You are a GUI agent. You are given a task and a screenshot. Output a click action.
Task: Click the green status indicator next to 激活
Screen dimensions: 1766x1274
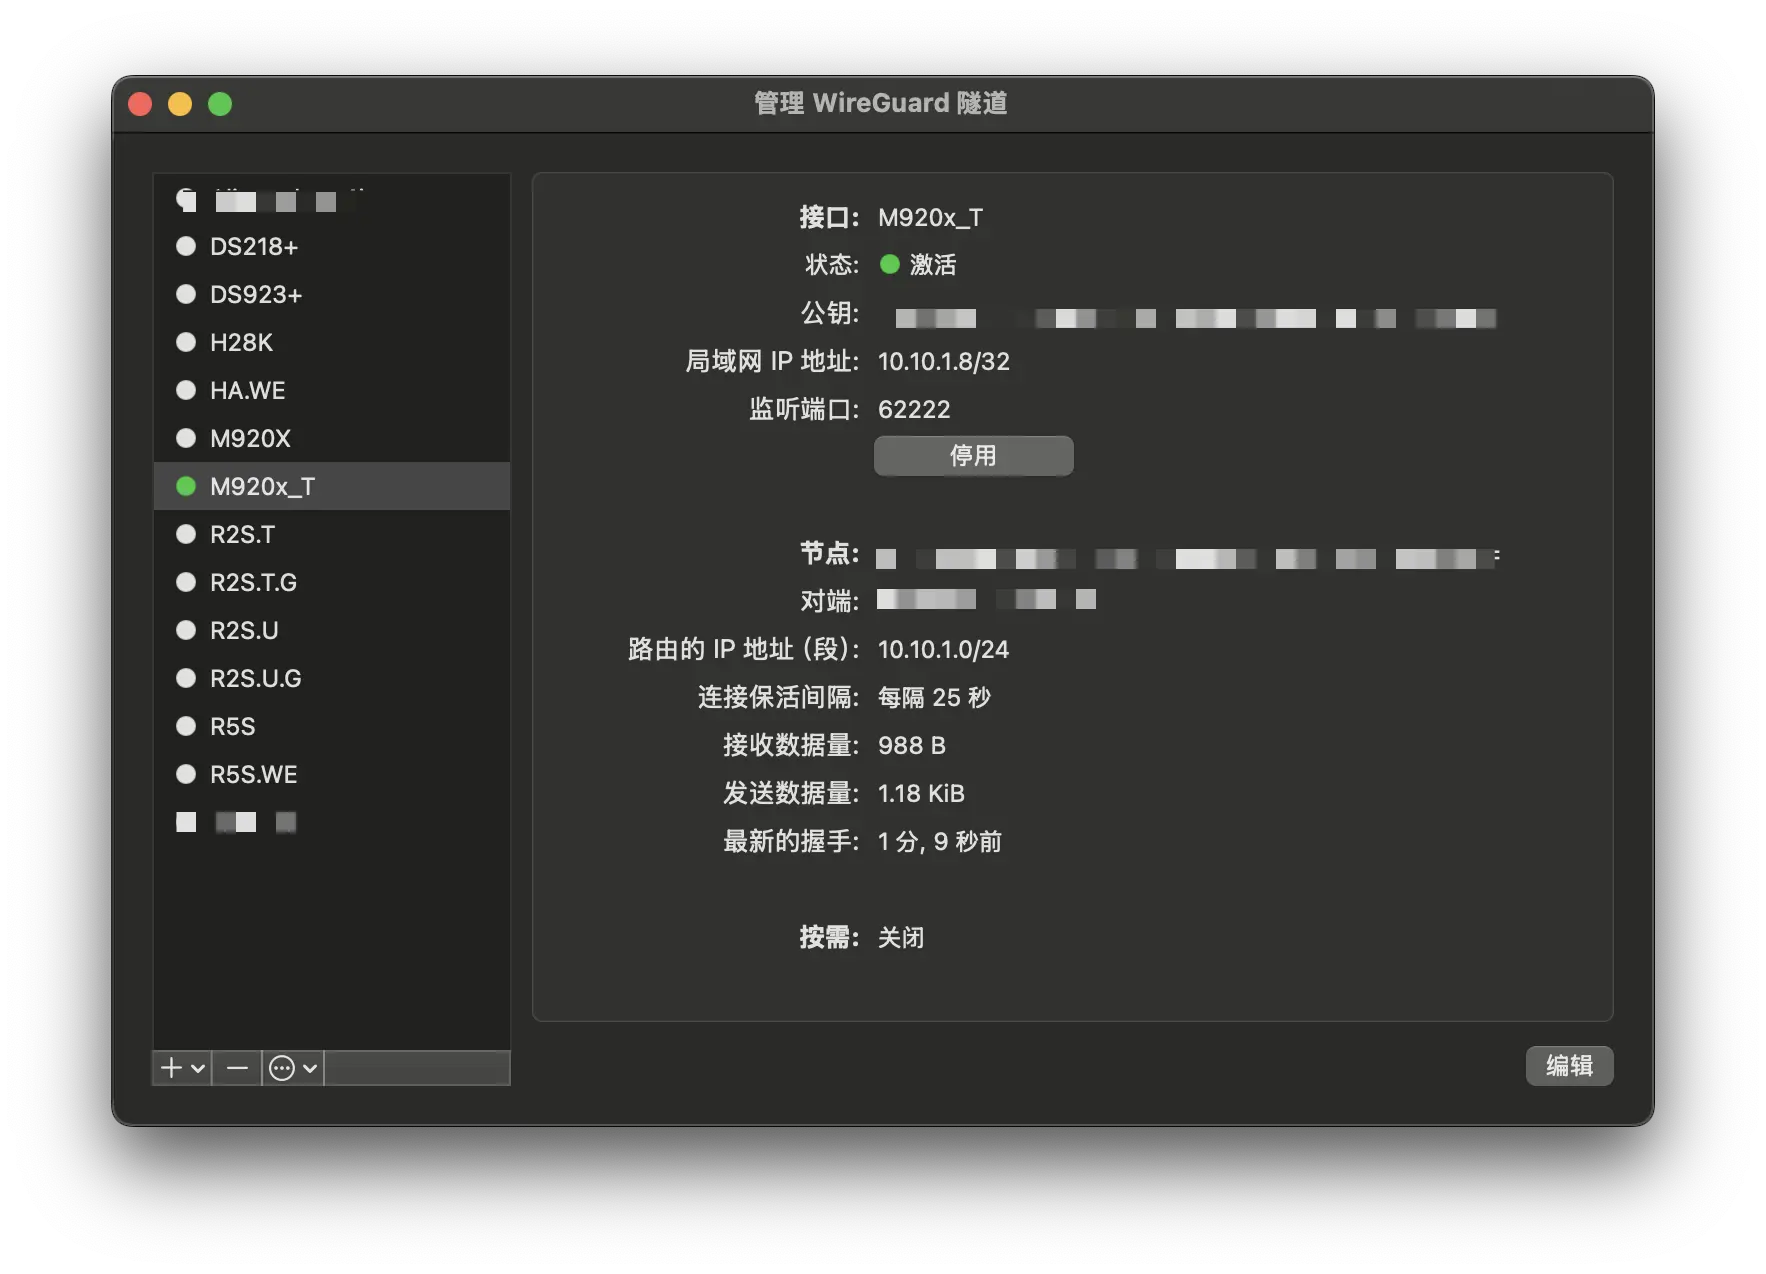click(x=889, y=264)
